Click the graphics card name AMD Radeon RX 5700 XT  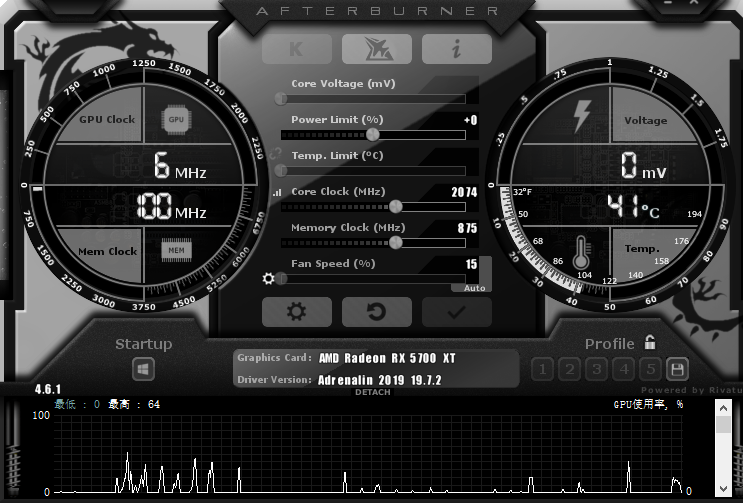tap(387, 358)
